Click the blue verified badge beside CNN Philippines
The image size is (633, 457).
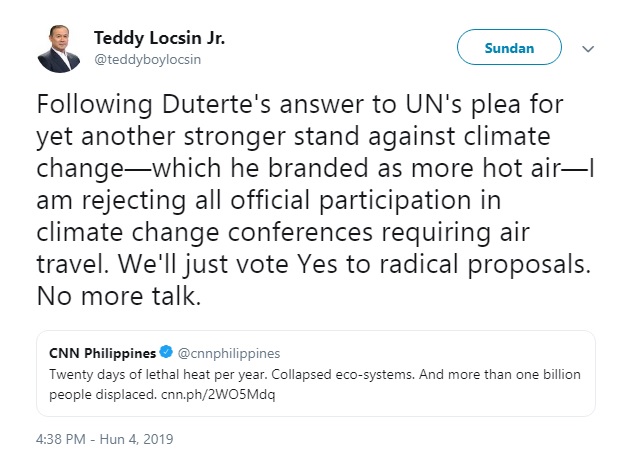(167, 353)
